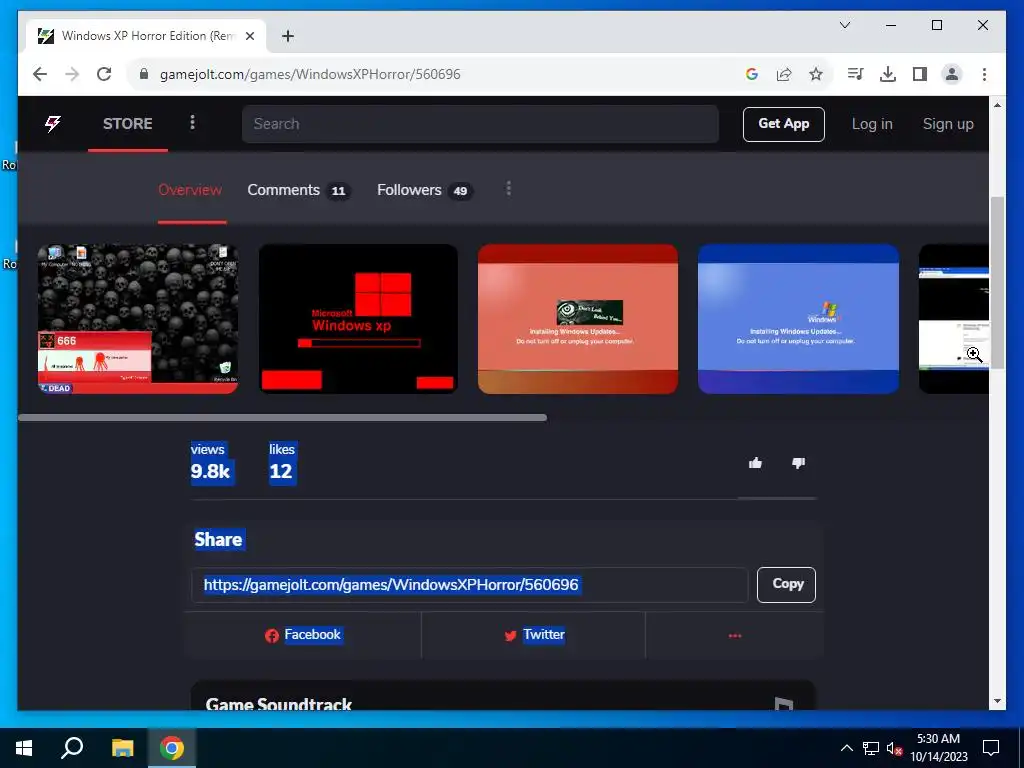Open the STORE tab in navbar
The width and height of the screenshot is (1024, 768).
pos(127,123)
